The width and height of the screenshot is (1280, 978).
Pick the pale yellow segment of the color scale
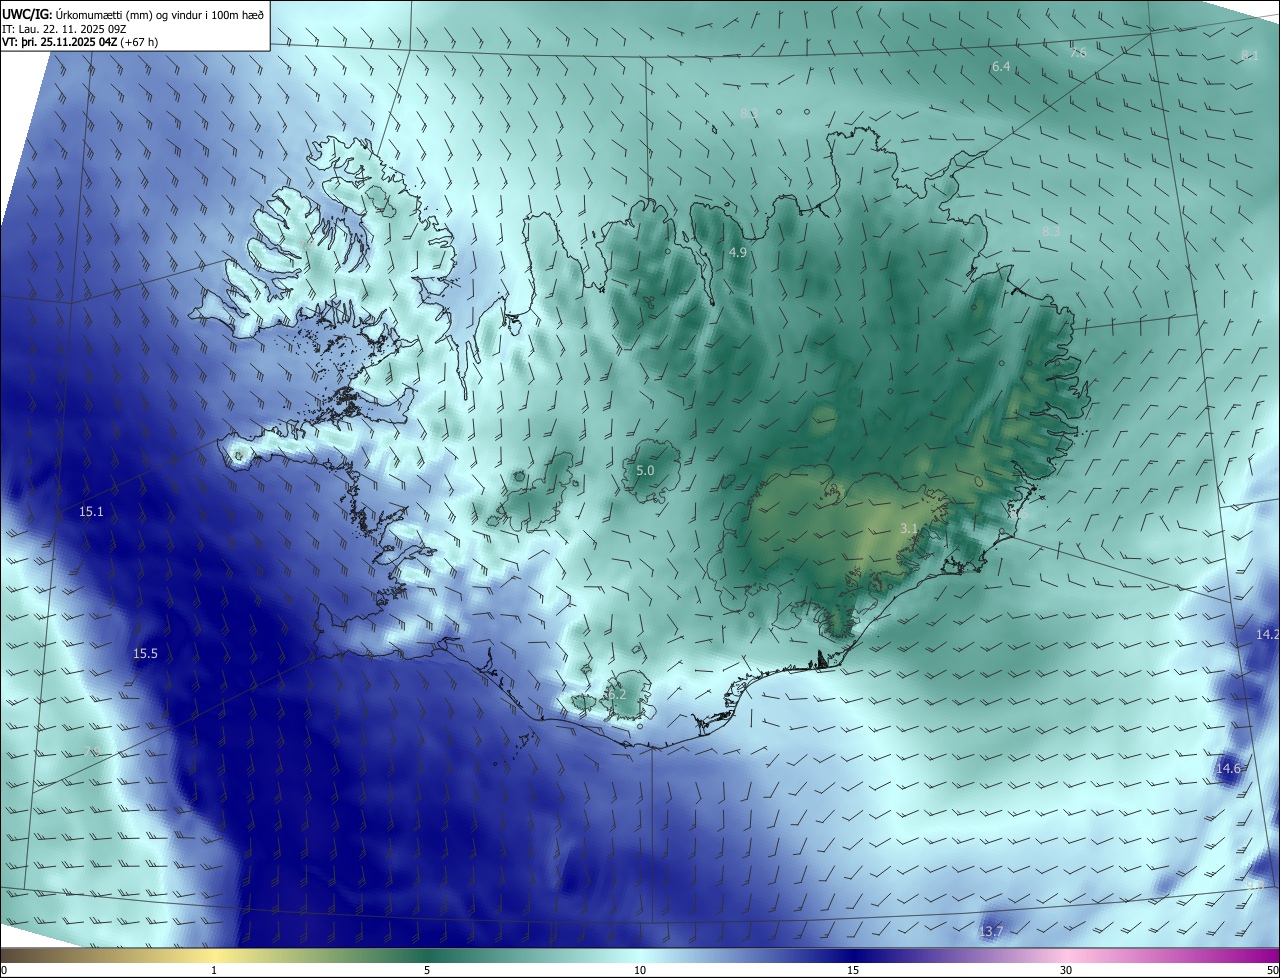point(214,955)
